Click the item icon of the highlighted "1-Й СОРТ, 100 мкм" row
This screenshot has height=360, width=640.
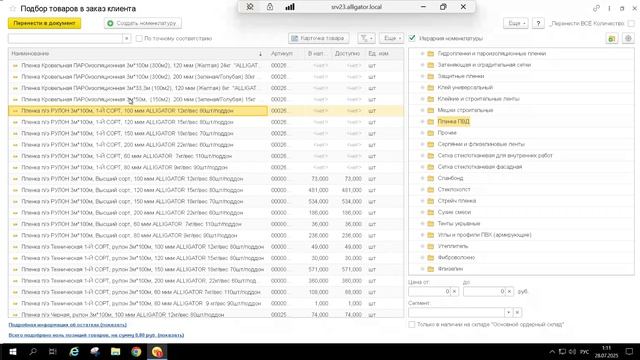[x=15, y=111]
